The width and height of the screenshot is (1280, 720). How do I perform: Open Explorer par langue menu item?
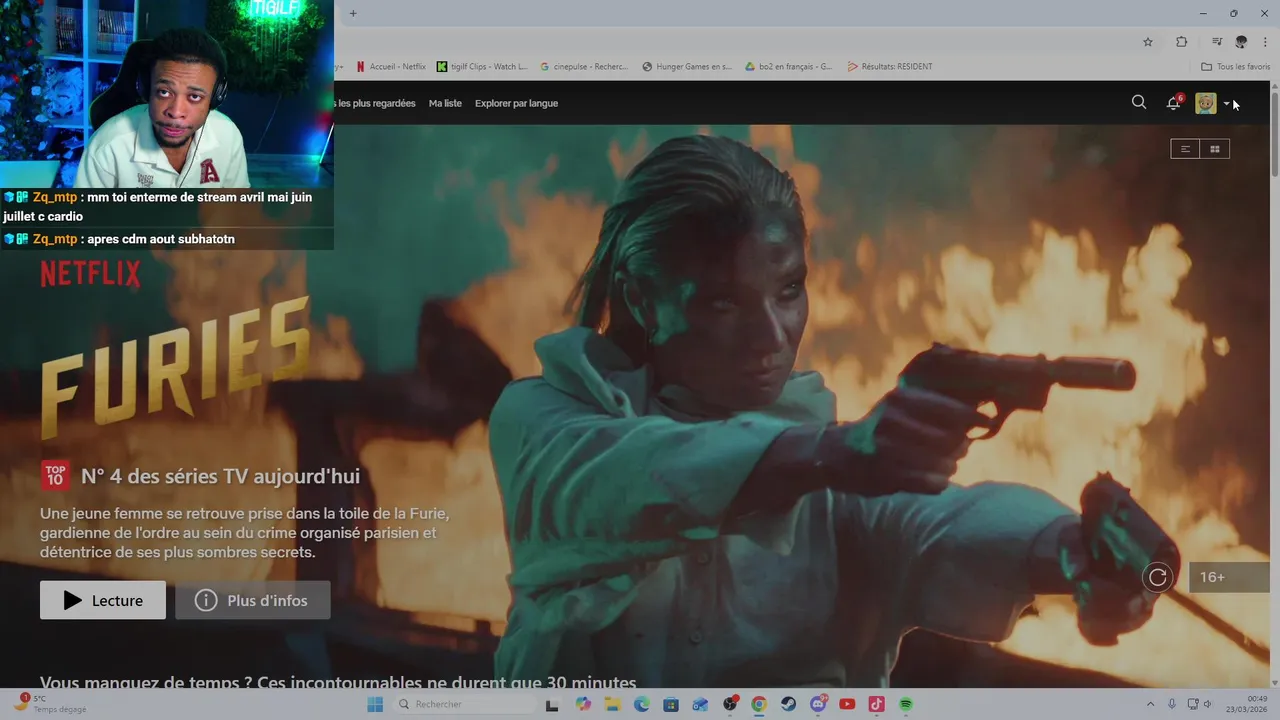click(x=516, y=103)
